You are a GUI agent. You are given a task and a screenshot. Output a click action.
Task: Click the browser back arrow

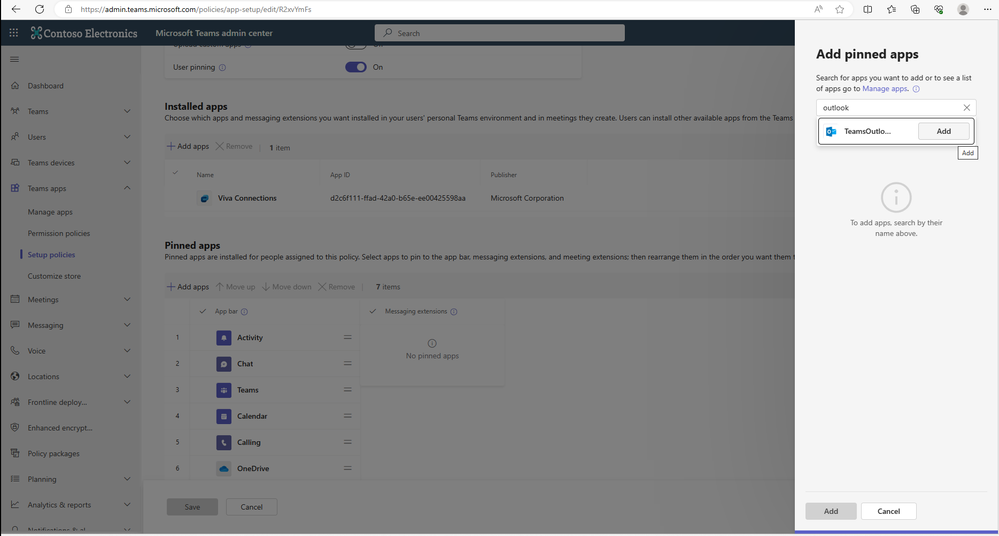point(16,10)
